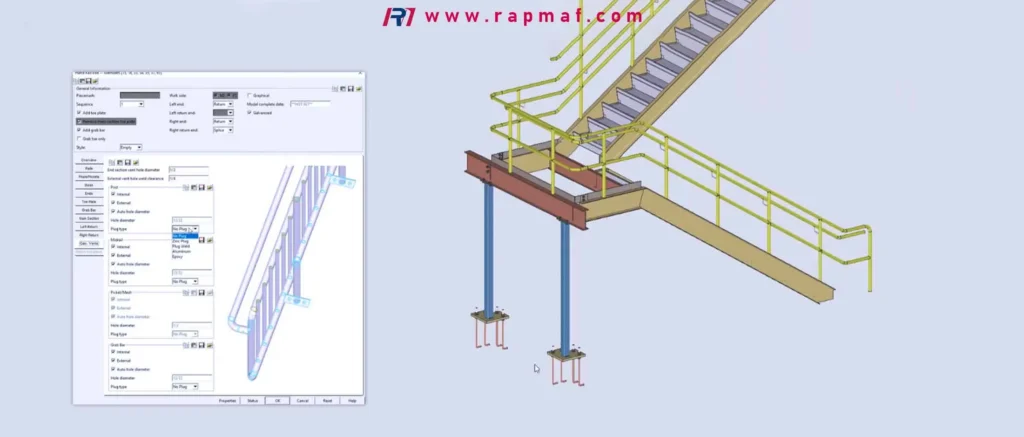Screen dimensions: 1024x437
Task: Uncheck External in the Midrail section
Action: [113, 255]
